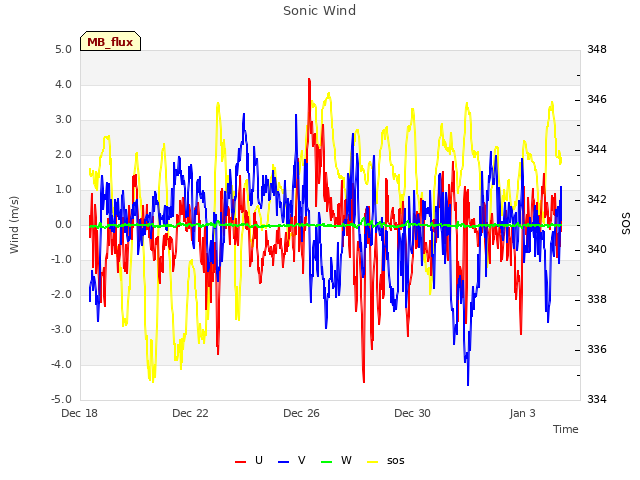Click the blue V minimum near -4.6
The height and width of the screenshot is (480, 640).
[468, 384]
